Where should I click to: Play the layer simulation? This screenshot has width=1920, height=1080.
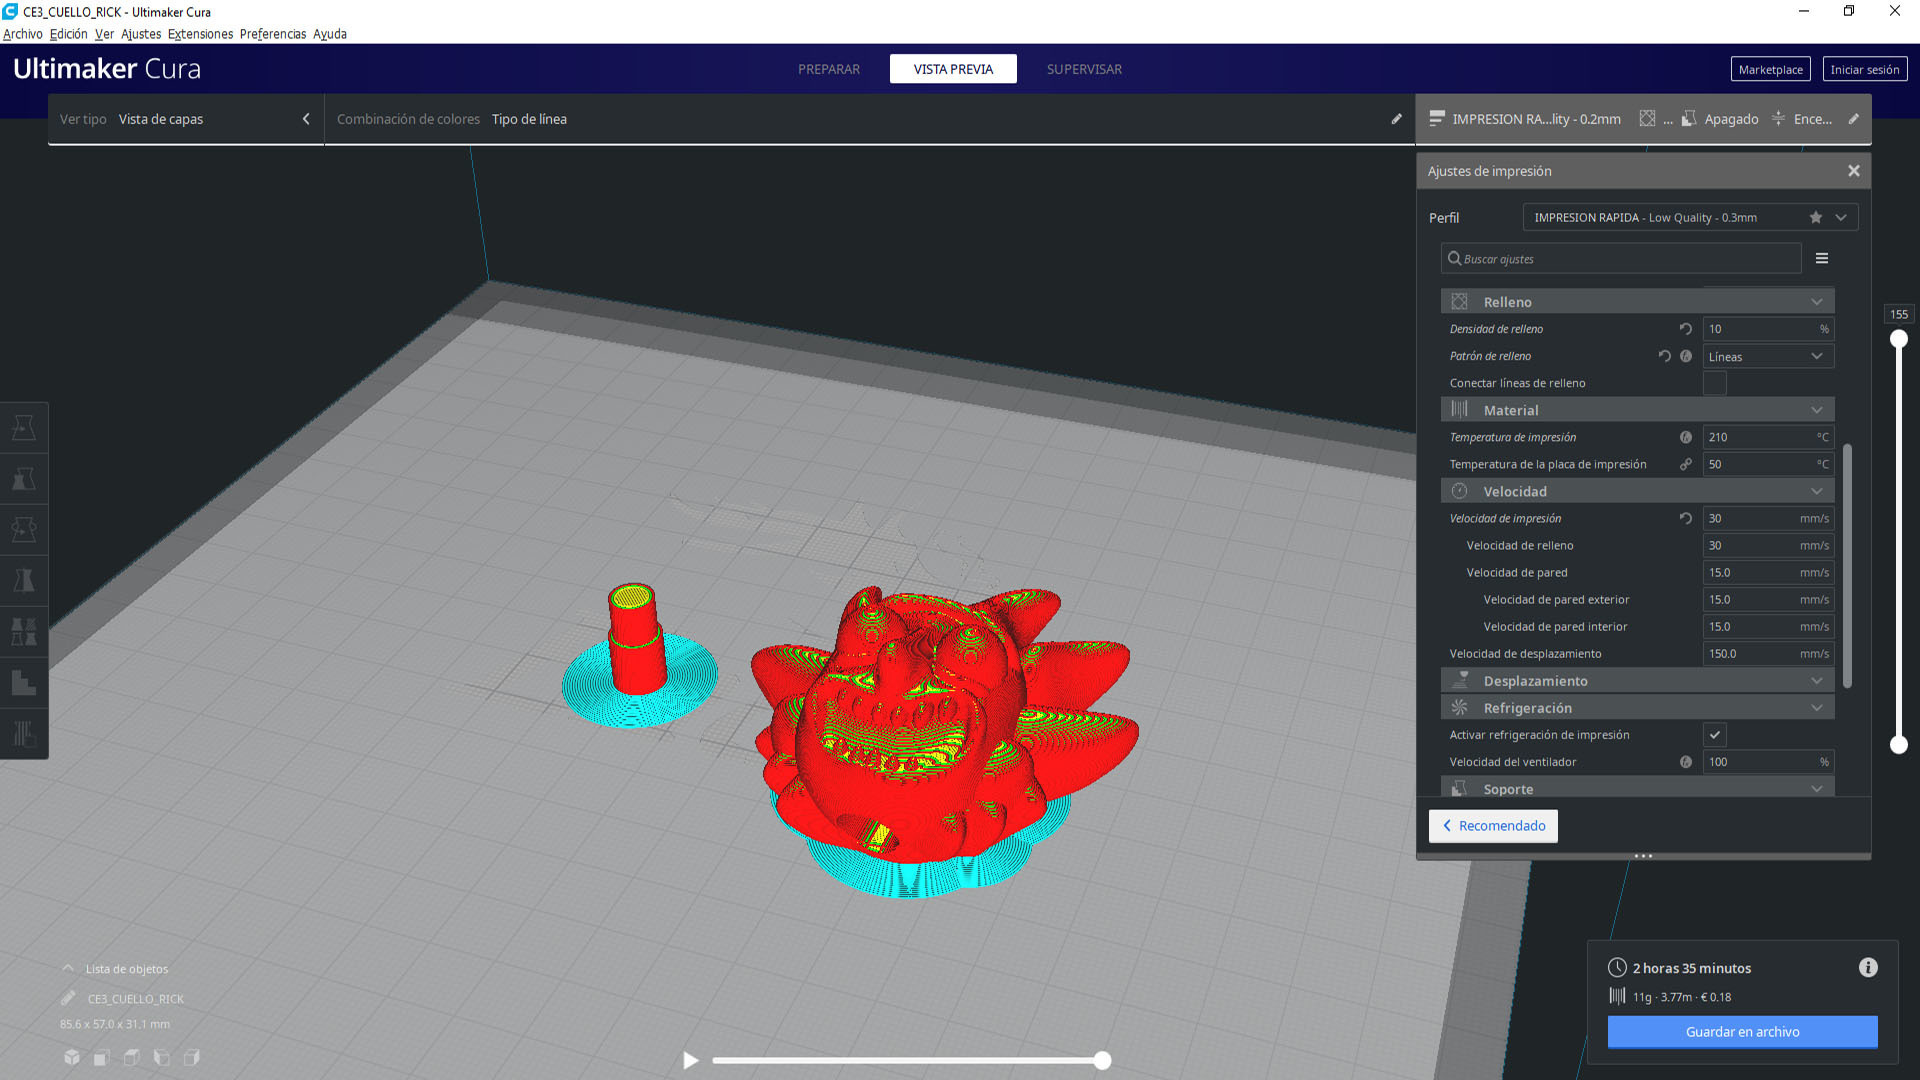click(x=690, y=1060)
